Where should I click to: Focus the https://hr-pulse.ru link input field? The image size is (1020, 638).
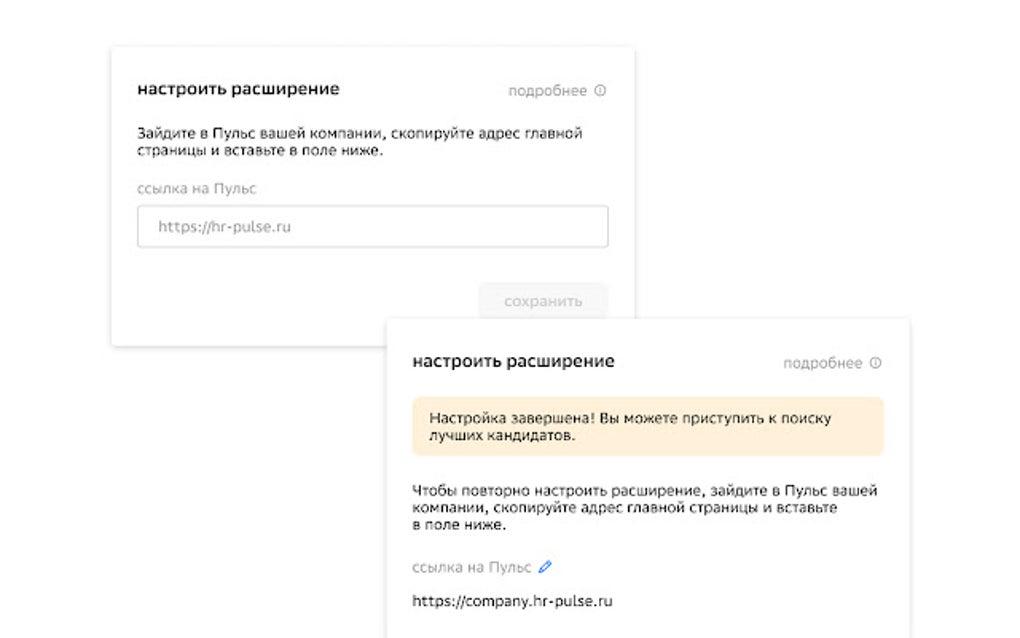point(372,227)
